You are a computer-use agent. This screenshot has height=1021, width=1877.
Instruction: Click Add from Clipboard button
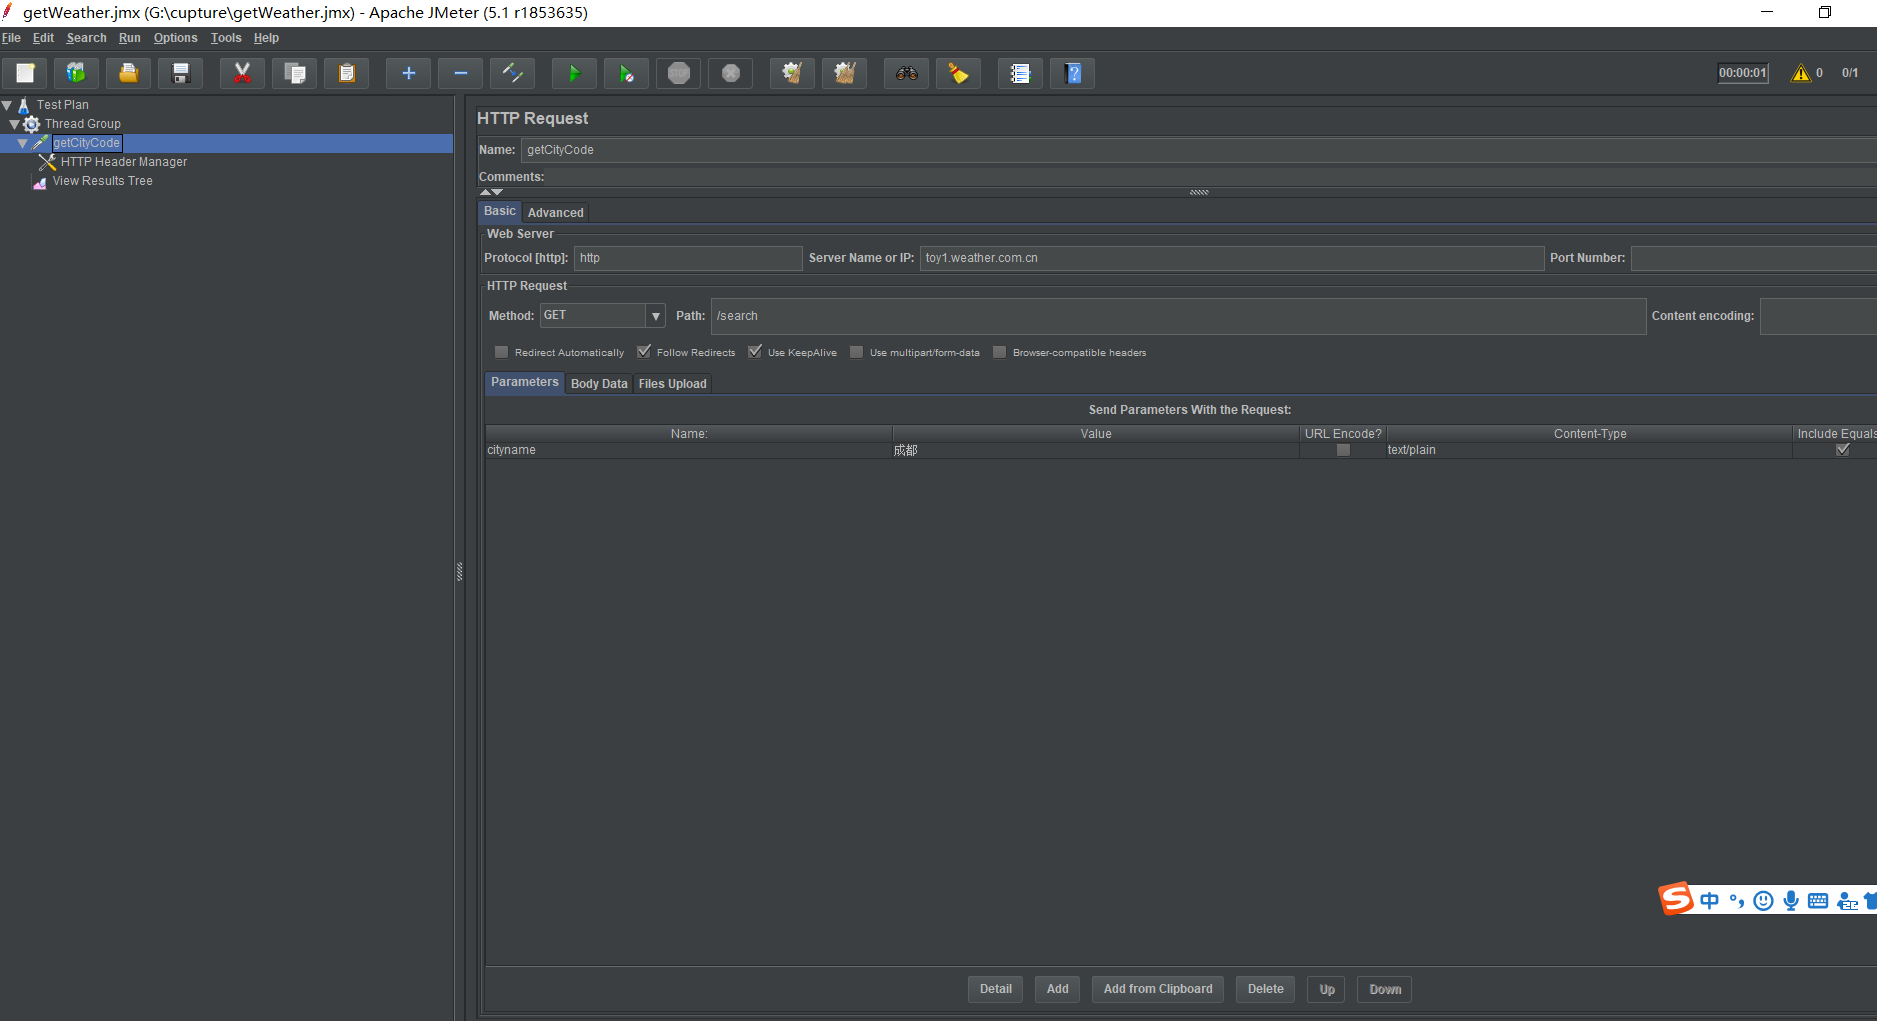[x=1158, y=989]
